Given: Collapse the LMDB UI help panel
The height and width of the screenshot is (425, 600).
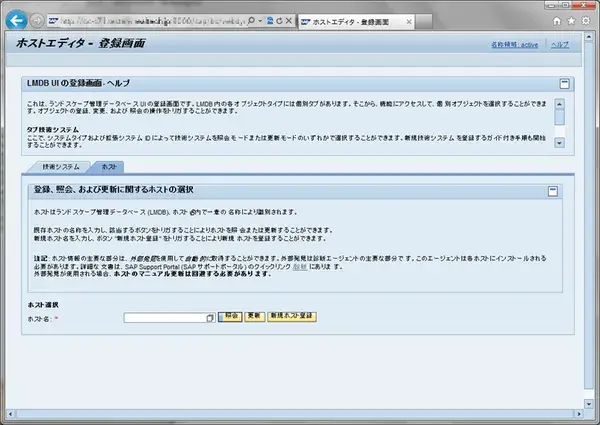Looking at the screenshot, I should tap(564, 84).
